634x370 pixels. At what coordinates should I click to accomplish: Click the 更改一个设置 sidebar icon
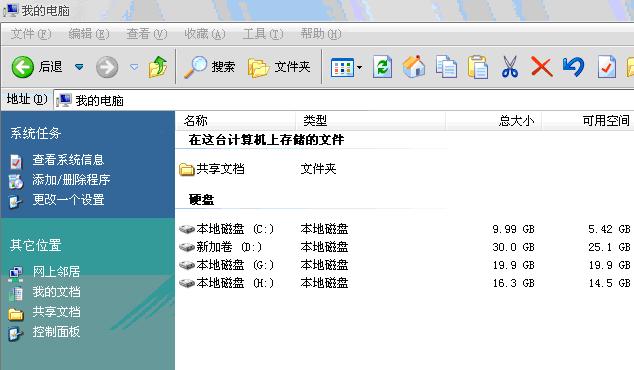pos(16,201)
